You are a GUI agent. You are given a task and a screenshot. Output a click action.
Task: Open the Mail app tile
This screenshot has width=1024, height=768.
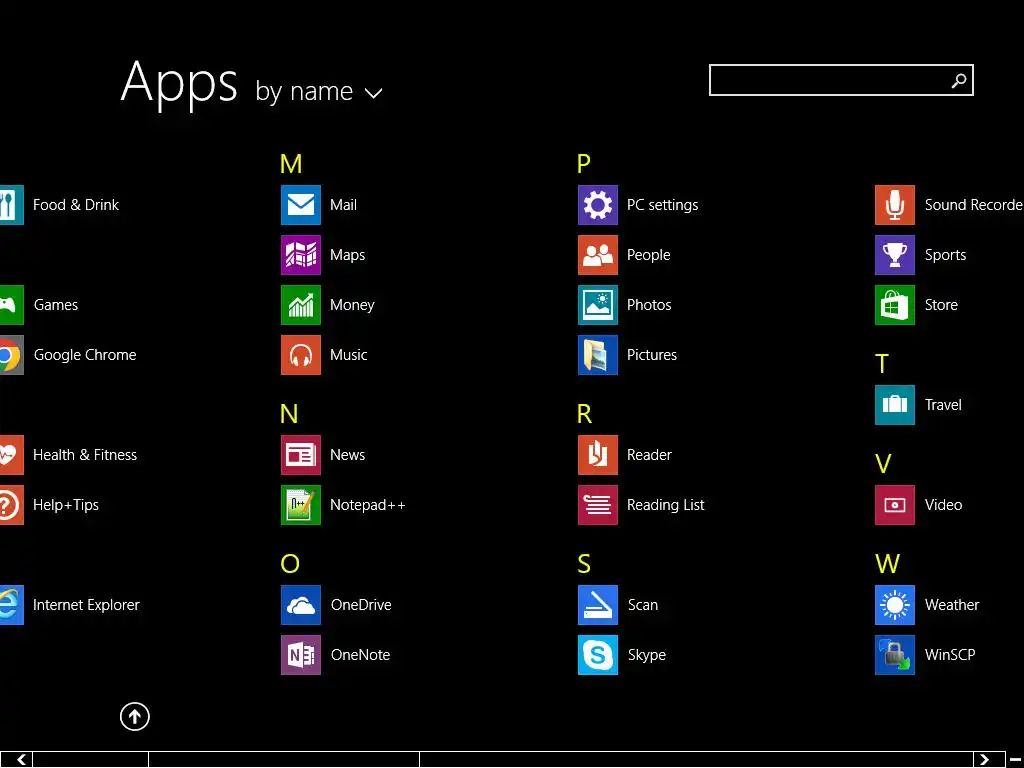coord(300,205)
